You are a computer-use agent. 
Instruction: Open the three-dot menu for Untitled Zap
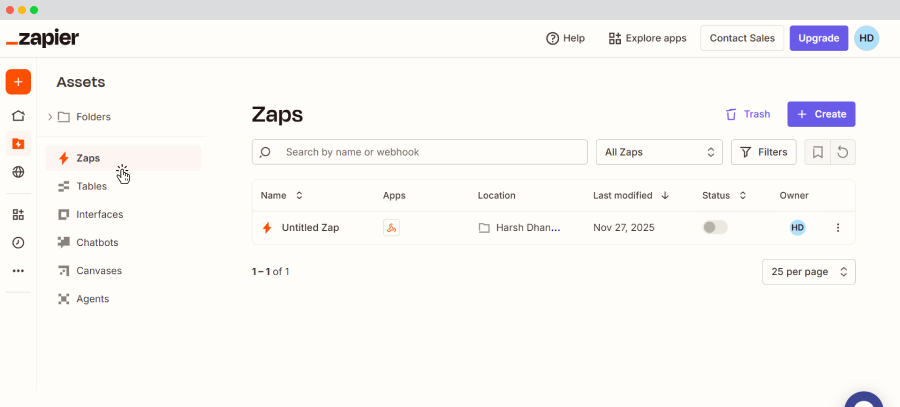click(838, 228)
